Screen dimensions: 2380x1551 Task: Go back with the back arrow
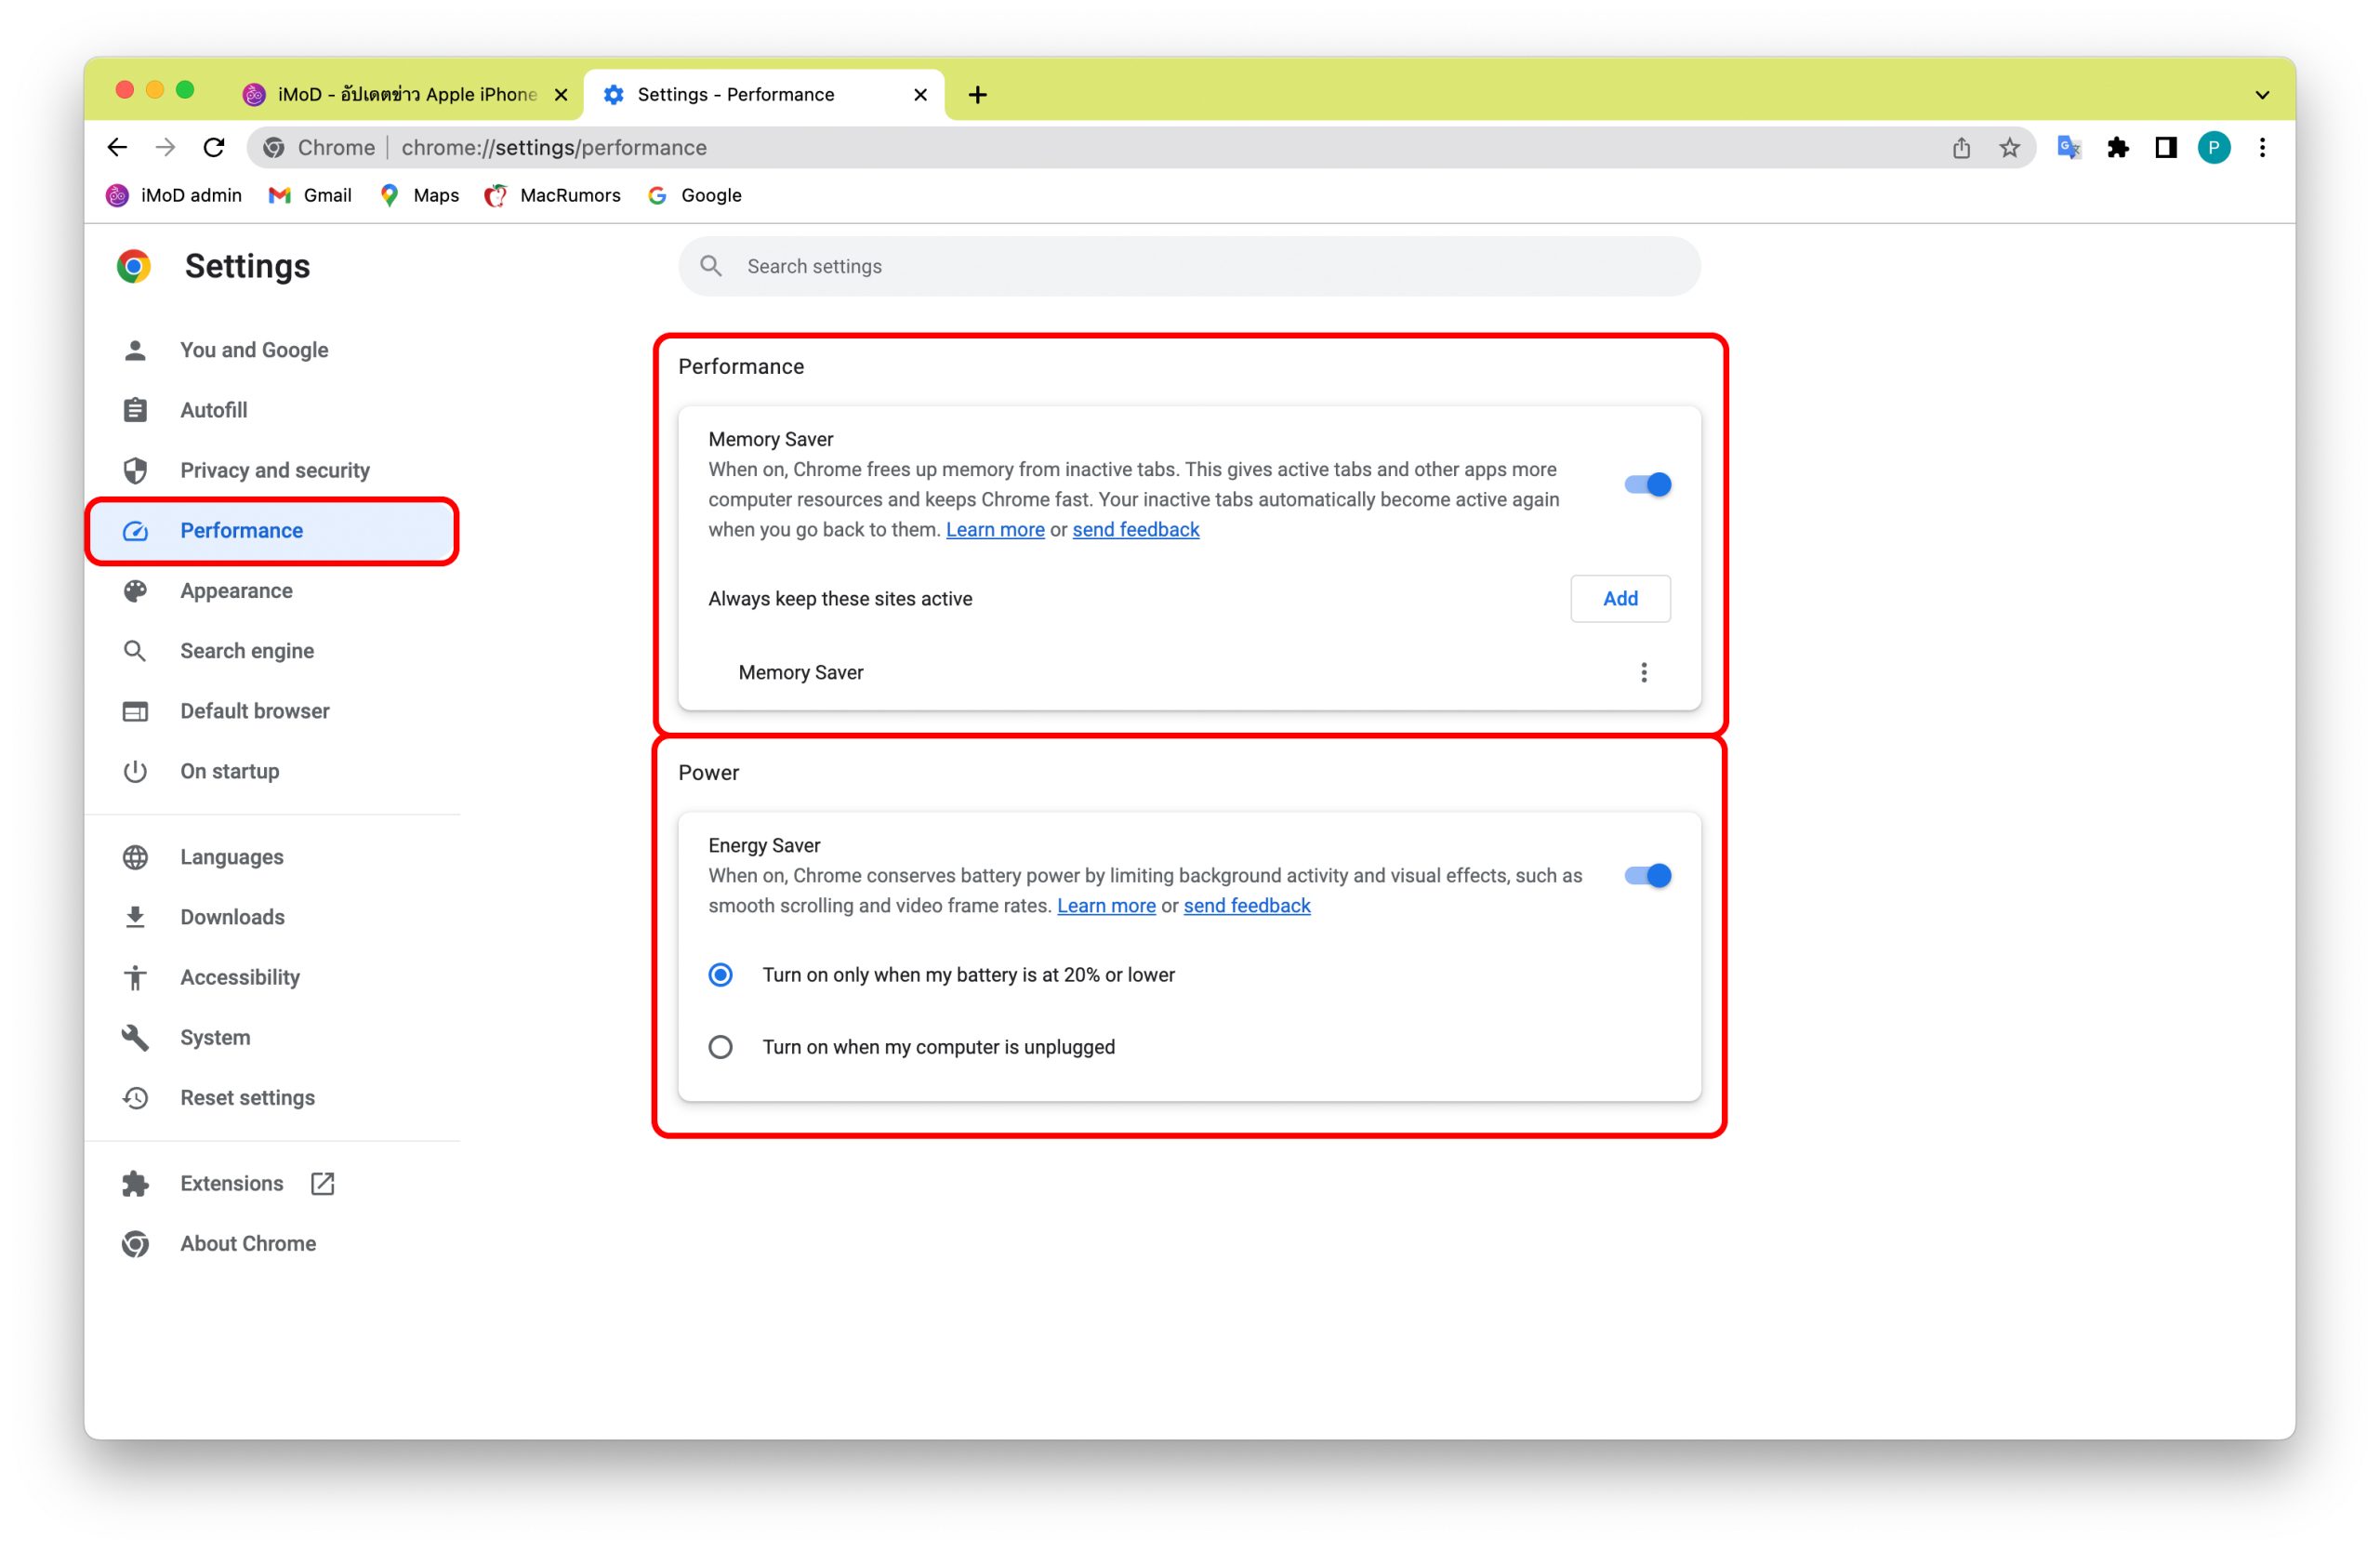click(x=117, y=148)
